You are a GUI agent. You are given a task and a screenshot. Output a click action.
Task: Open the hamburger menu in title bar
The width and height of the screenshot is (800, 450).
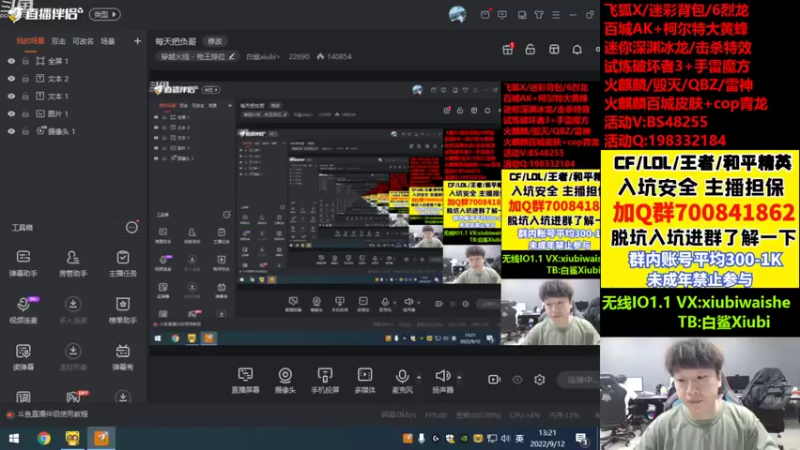point(556,15)
